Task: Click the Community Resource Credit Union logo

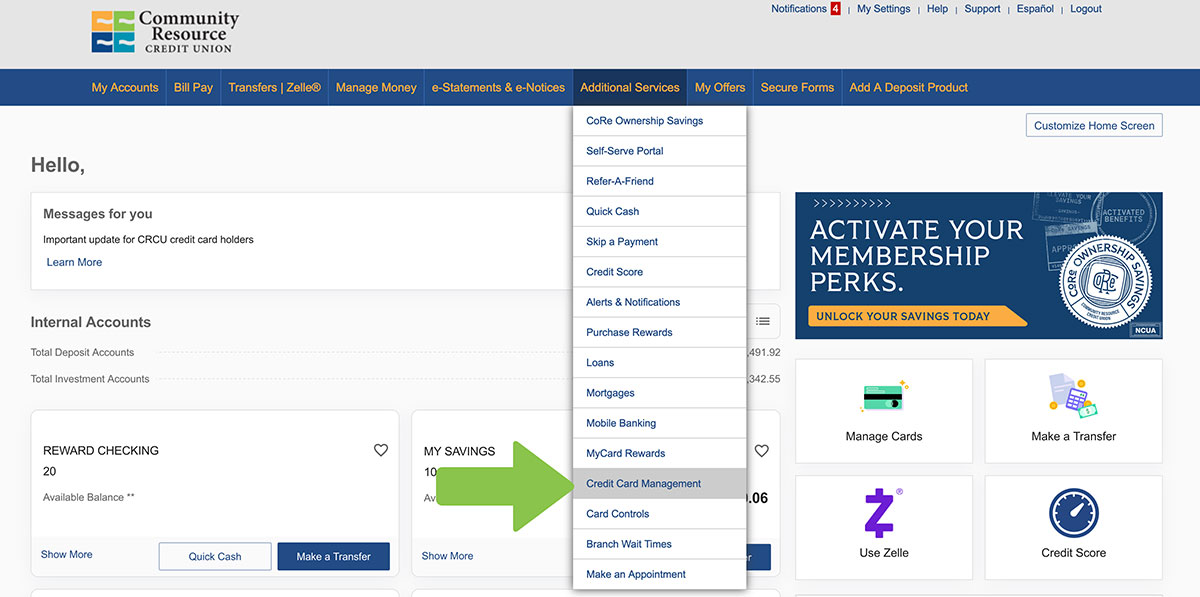Action: (x=165, y=32)
